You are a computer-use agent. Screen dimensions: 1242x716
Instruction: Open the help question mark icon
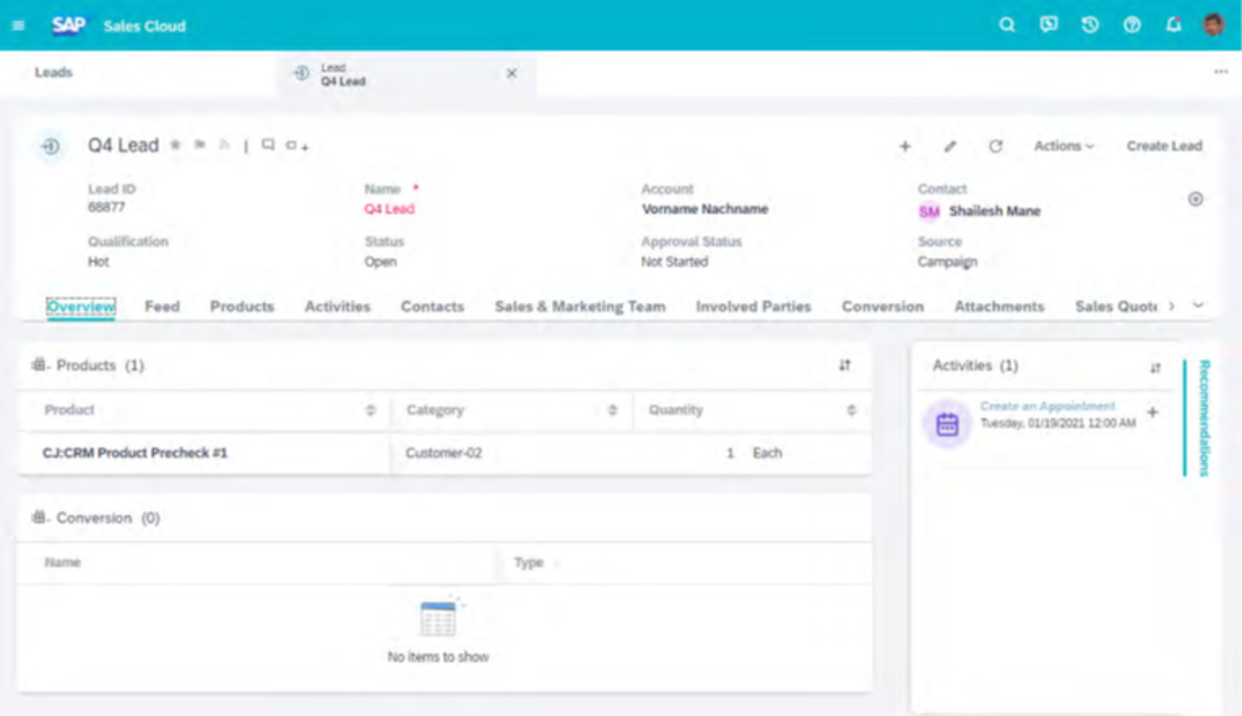(x=1132, y=25)
